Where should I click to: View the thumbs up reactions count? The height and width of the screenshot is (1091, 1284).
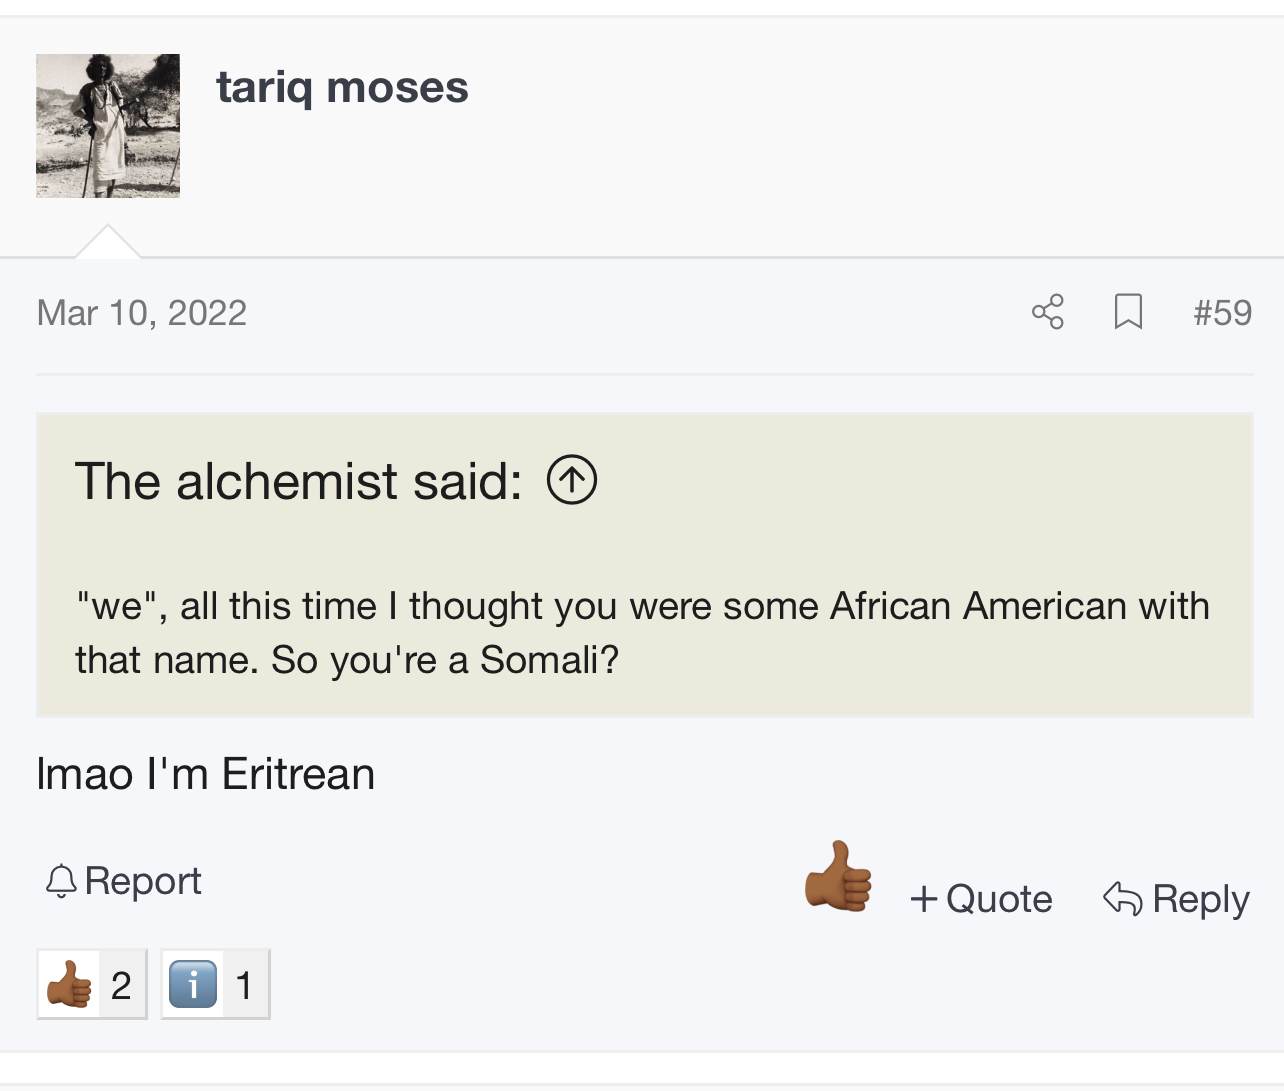pyautogui.click(x=92, y=984)
